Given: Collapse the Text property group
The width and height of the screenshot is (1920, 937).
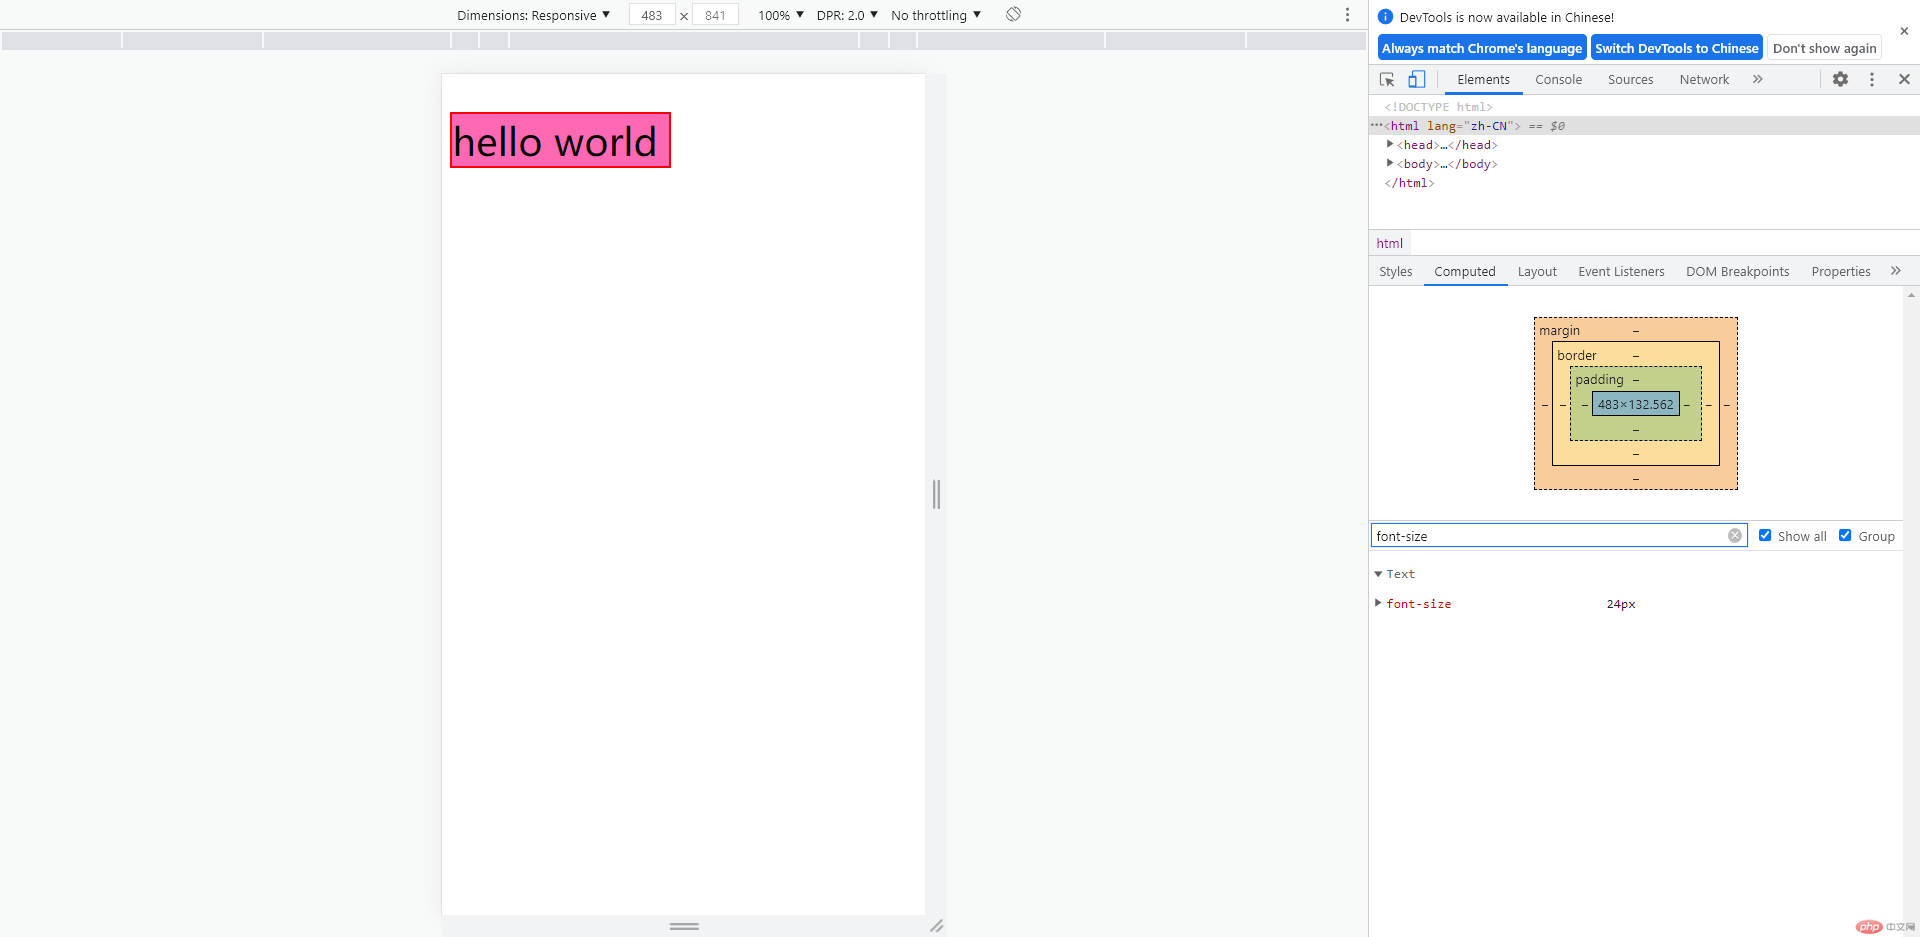Looking at the screenshot, I should click(x=1378, y=574).
